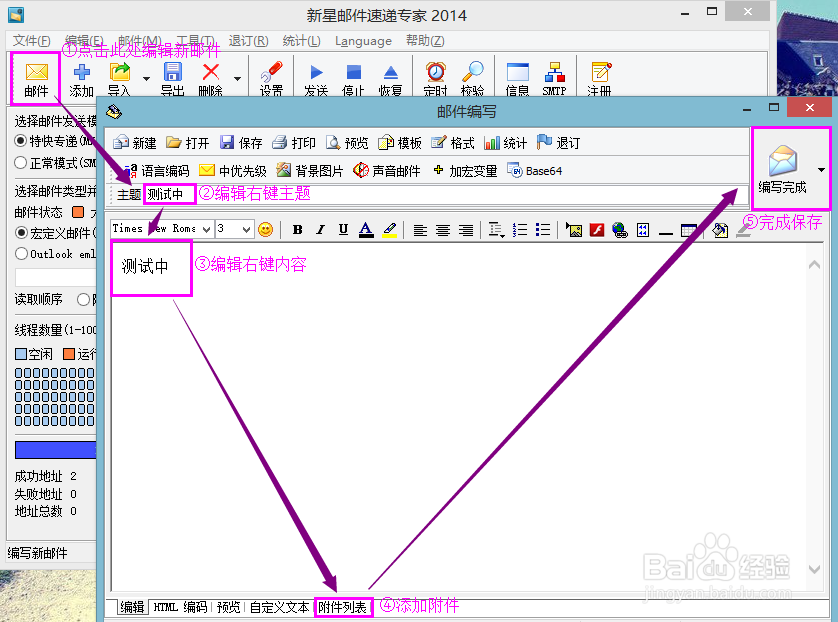
Task: Click 保存 save in compose toolbar
Action: pos(241,143)
